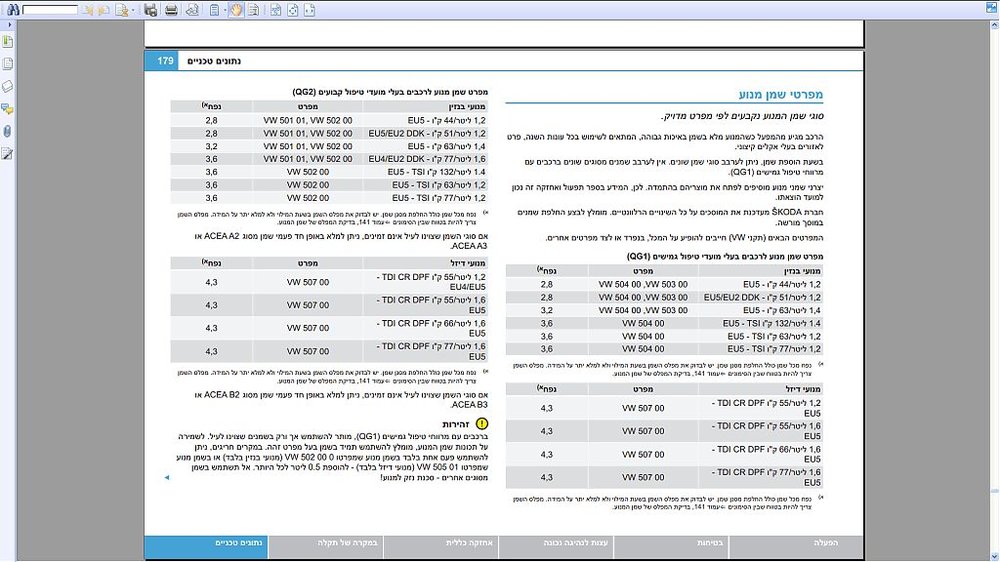The width and height of the screenshot is (1000, 562).
Task: Click the fit width icon
Action: [x=310, y=10]
